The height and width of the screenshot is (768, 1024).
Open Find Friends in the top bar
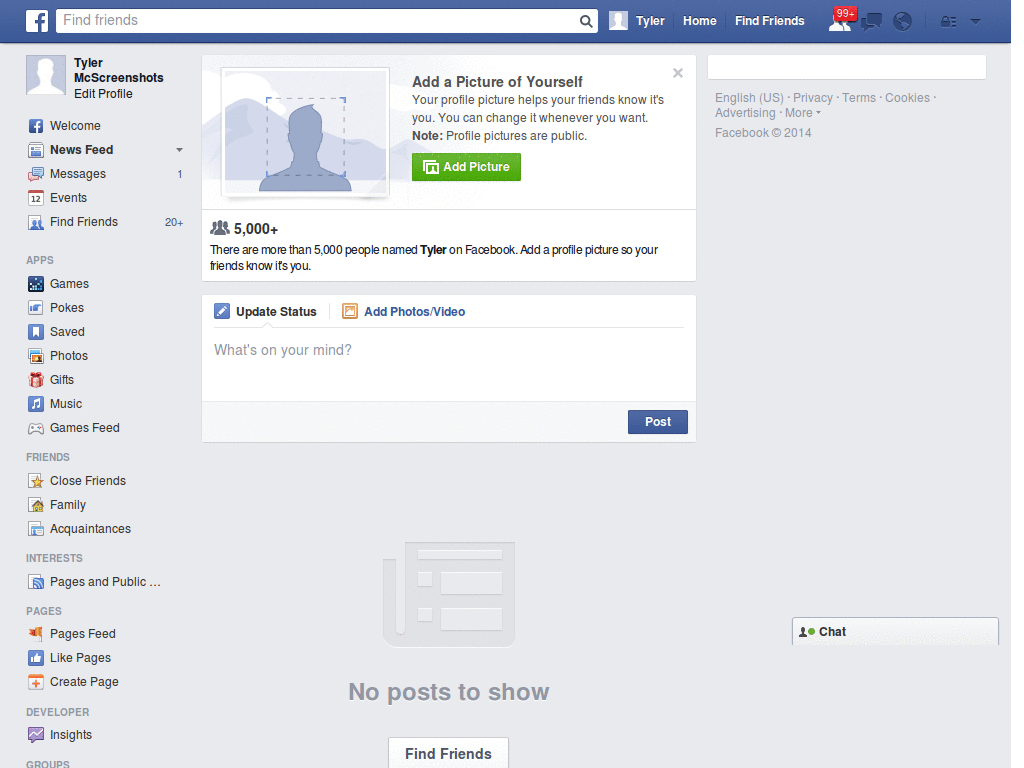tap(769, 21)
